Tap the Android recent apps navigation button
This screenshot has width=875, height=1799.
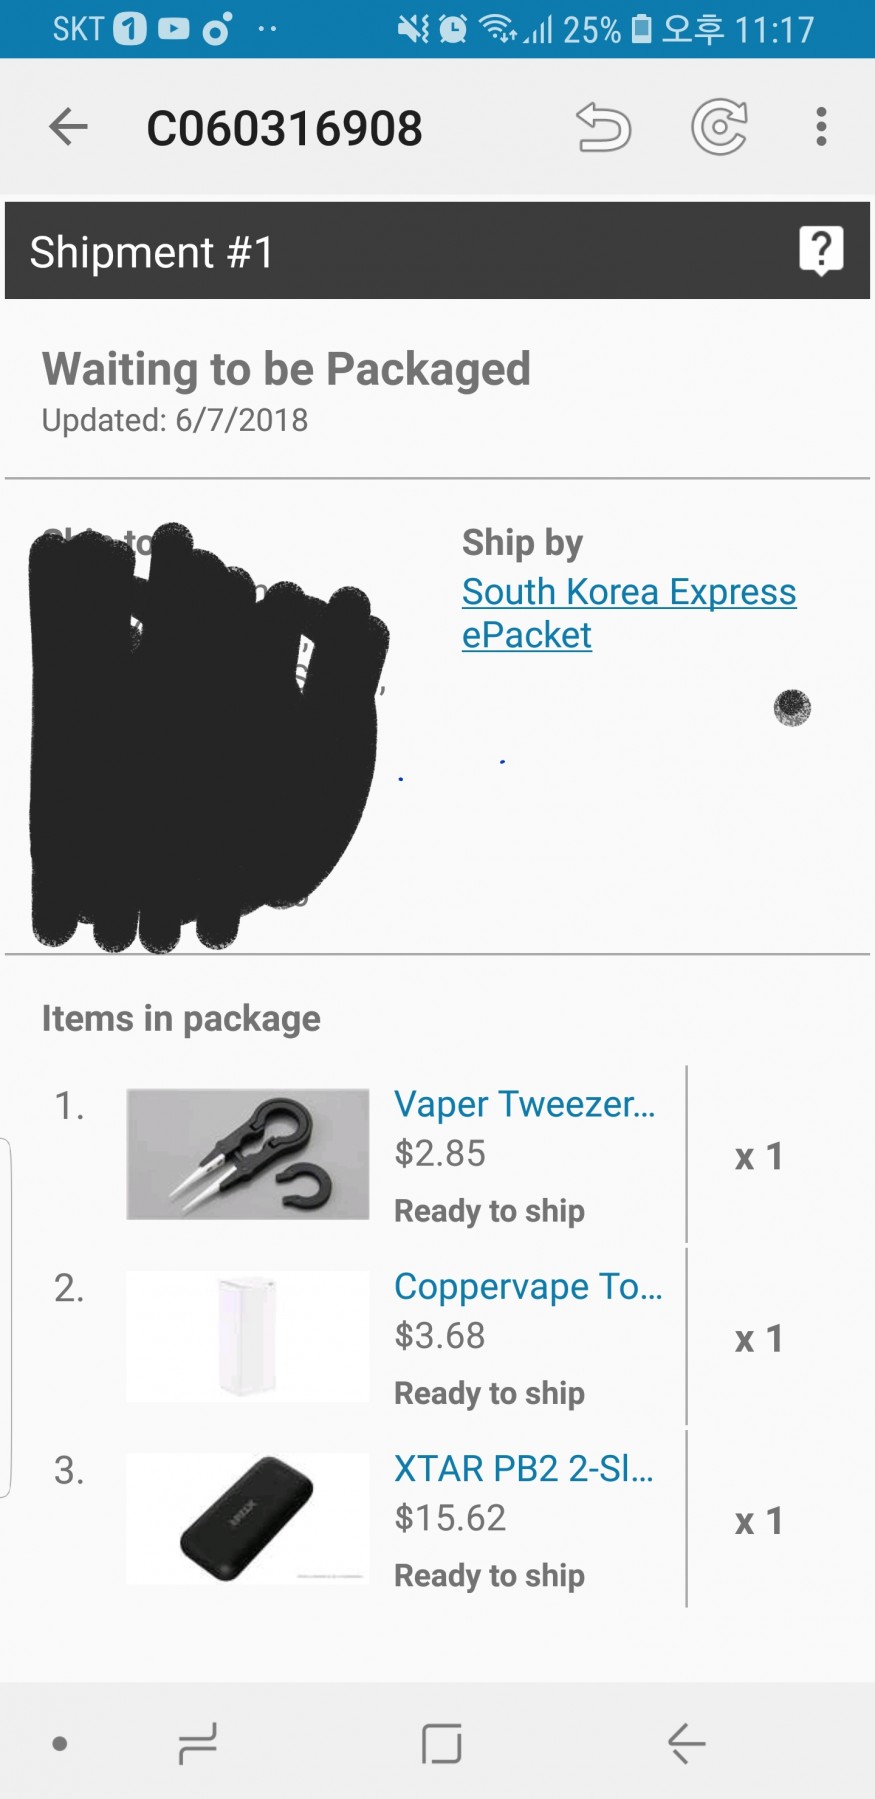[x=197, y=1744]
